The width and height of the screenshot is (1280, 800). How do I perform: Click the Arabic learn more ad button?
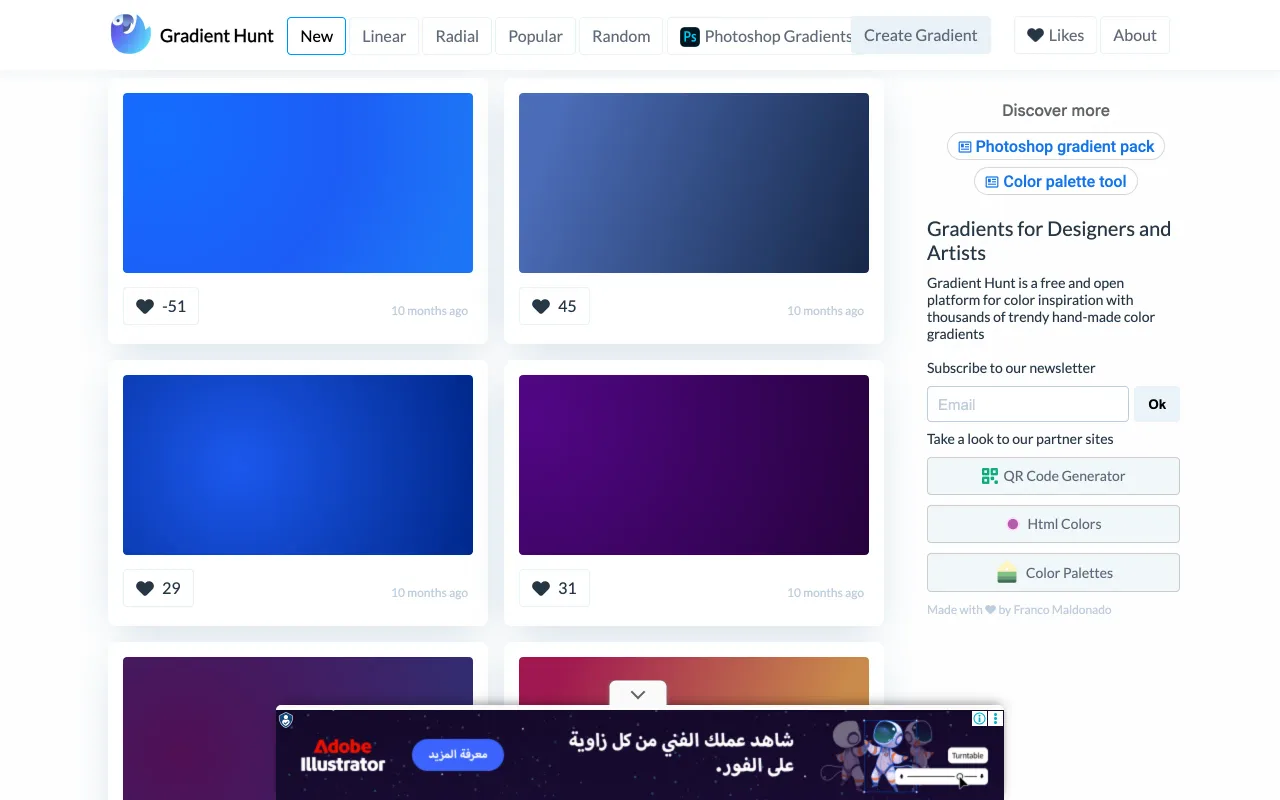458,754
